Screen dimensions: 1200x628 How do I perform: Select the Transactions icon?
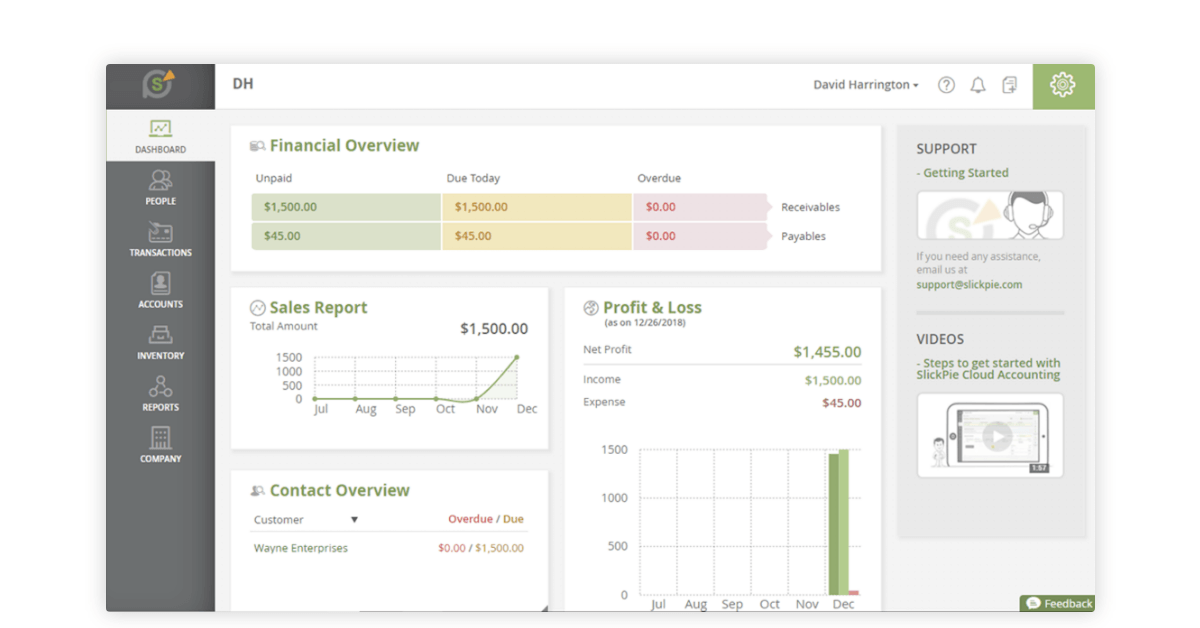(x=160, y=241)
